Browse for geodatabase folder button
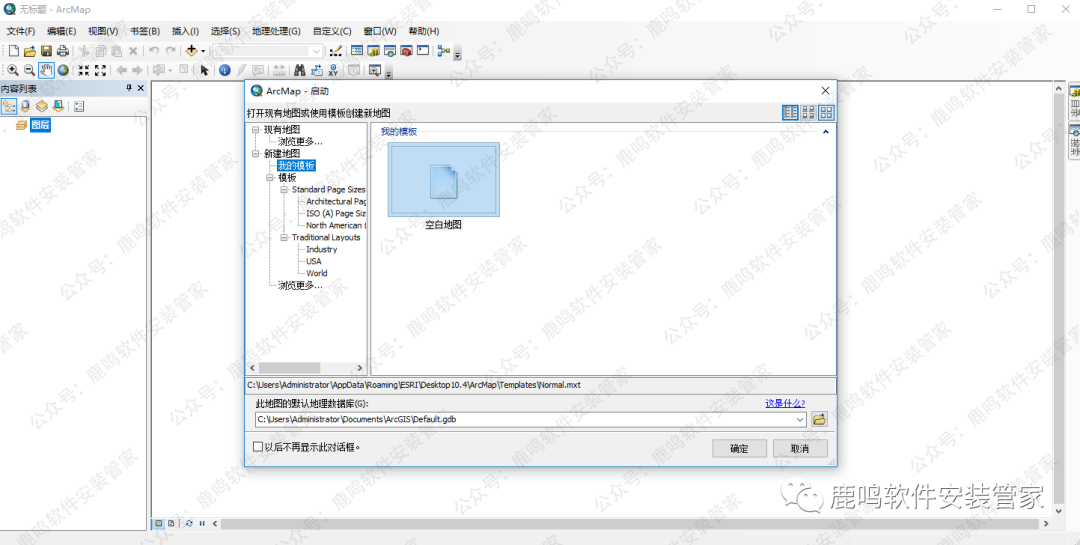Viewport: 1080px width, 545px height. coord(819,419)
